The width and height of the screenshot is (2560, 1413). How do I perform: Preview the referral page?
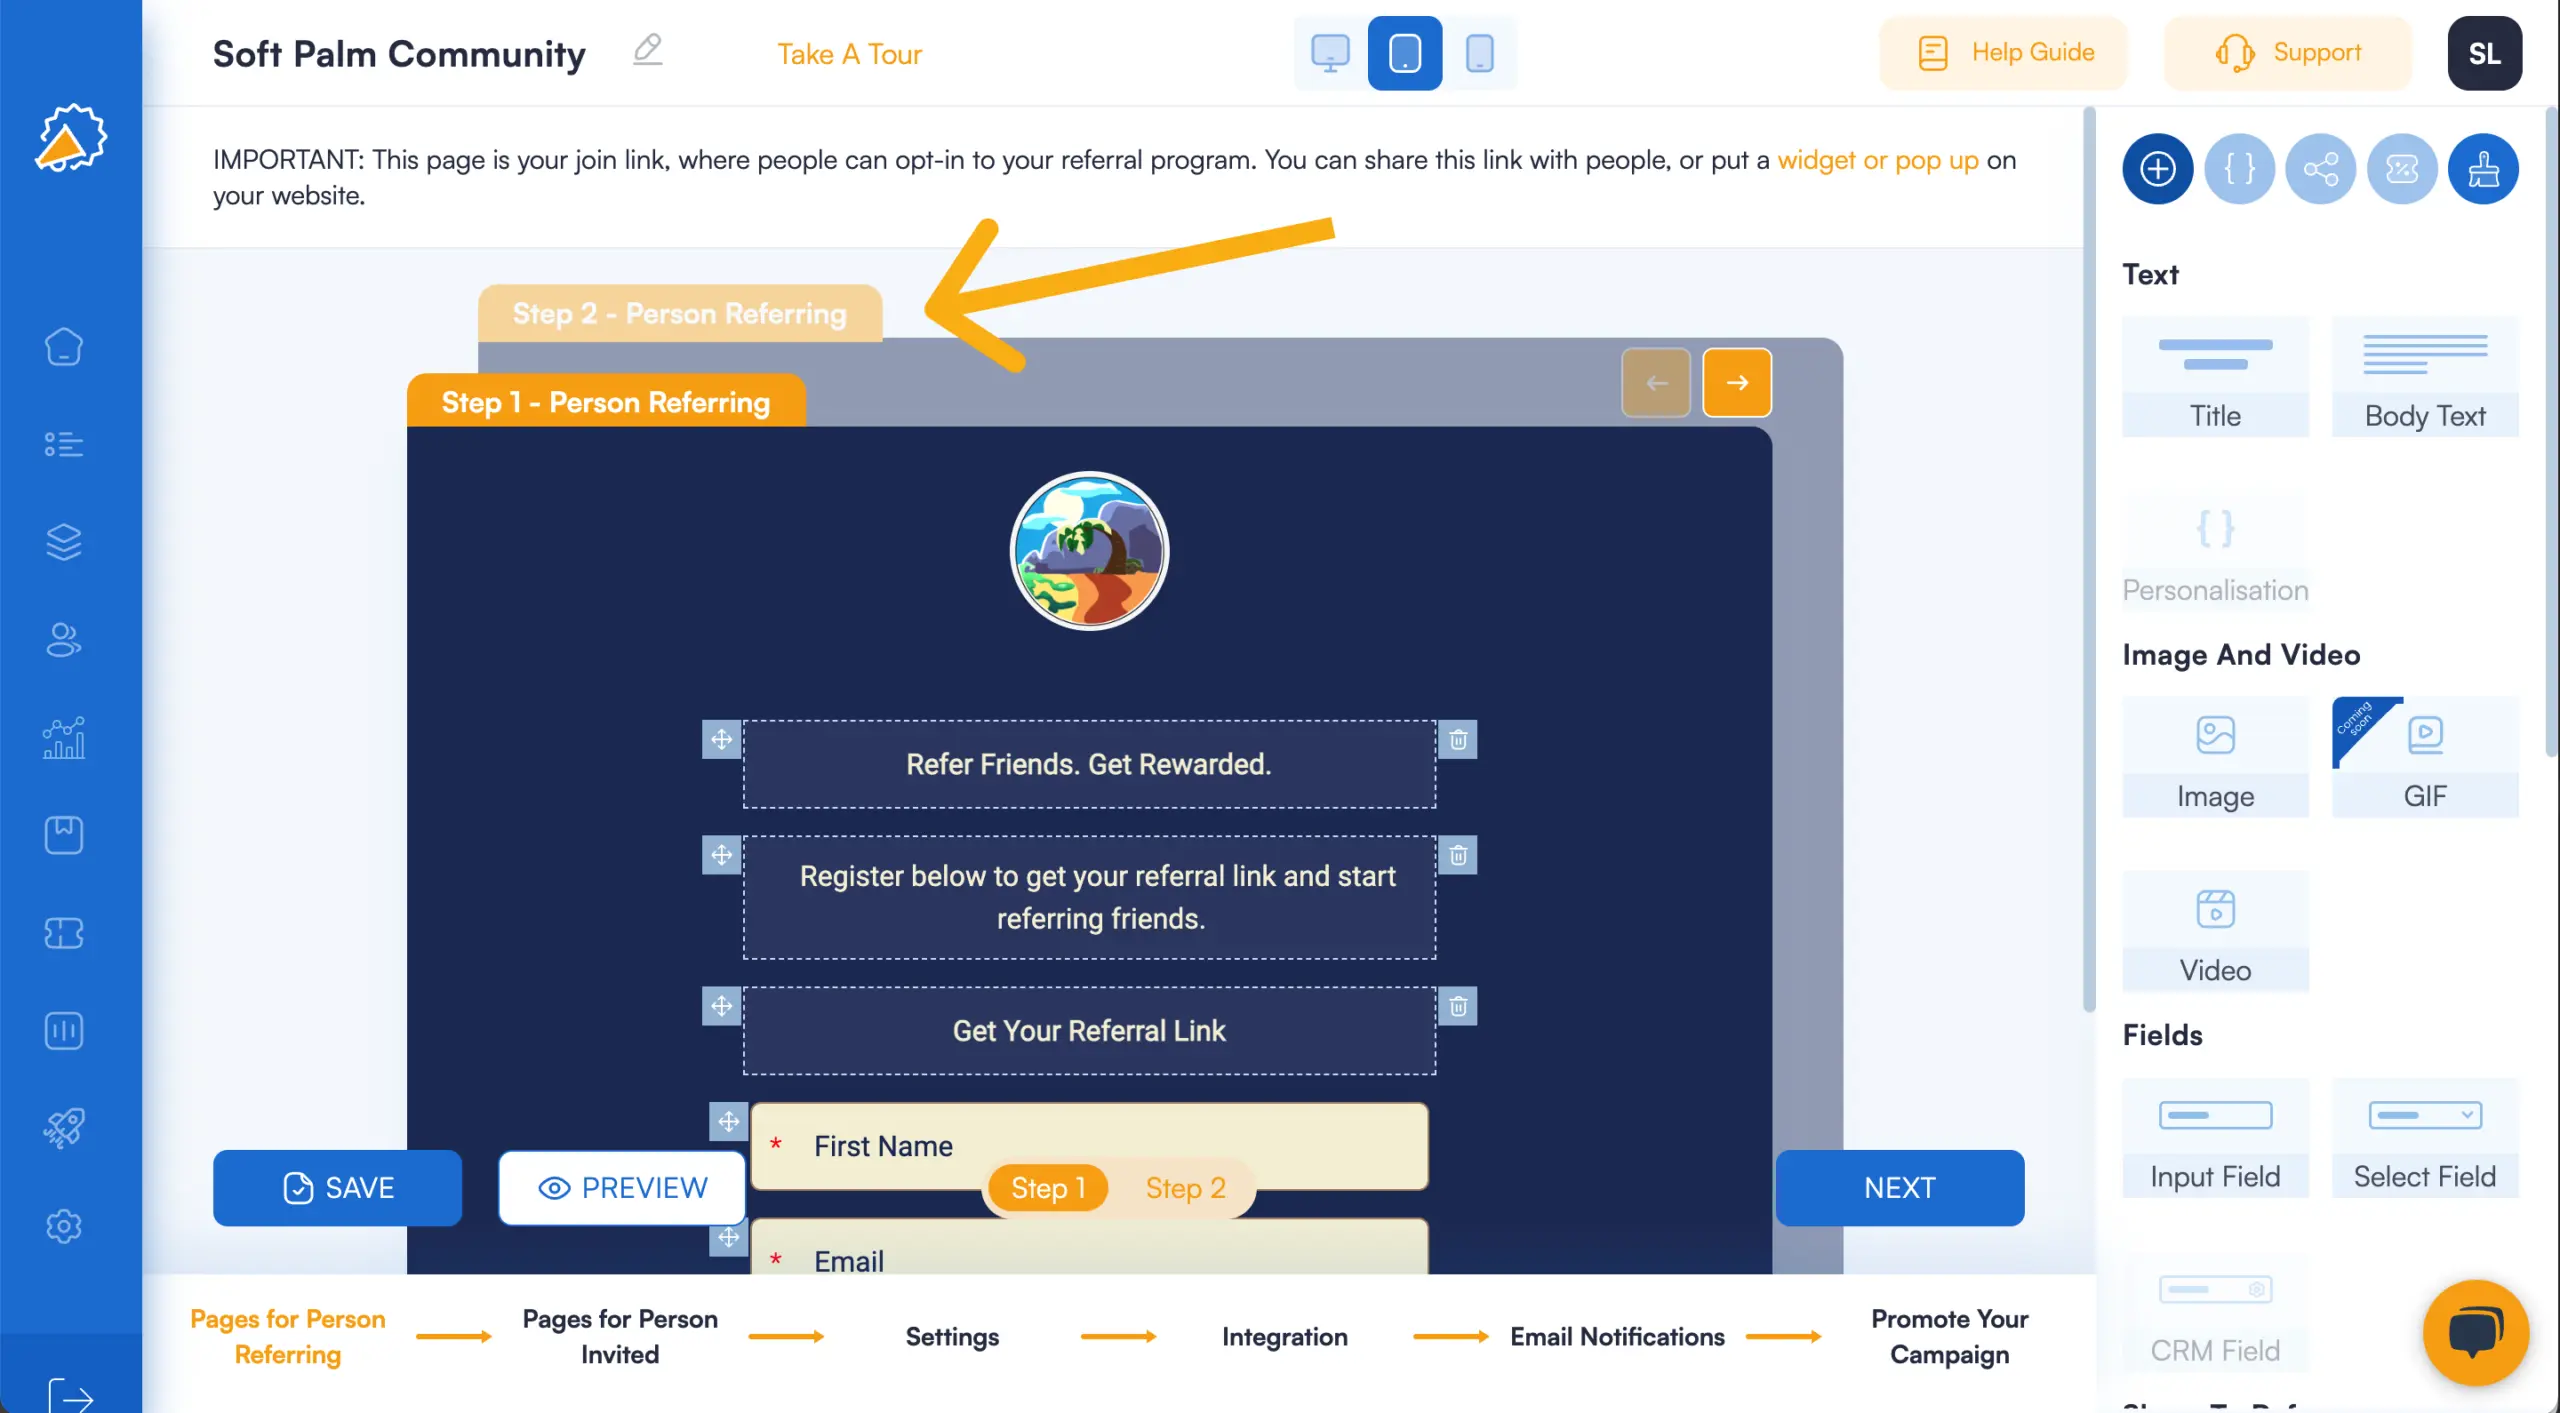tap(623, 1187)
